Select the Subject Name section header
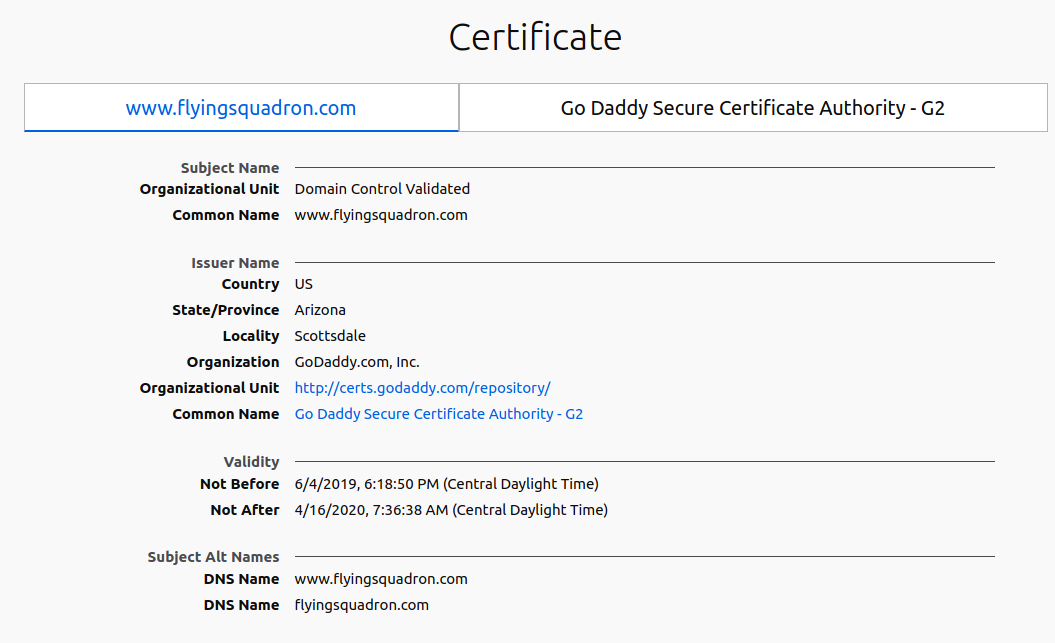1055x643 pixels. (x=229, y=168)
